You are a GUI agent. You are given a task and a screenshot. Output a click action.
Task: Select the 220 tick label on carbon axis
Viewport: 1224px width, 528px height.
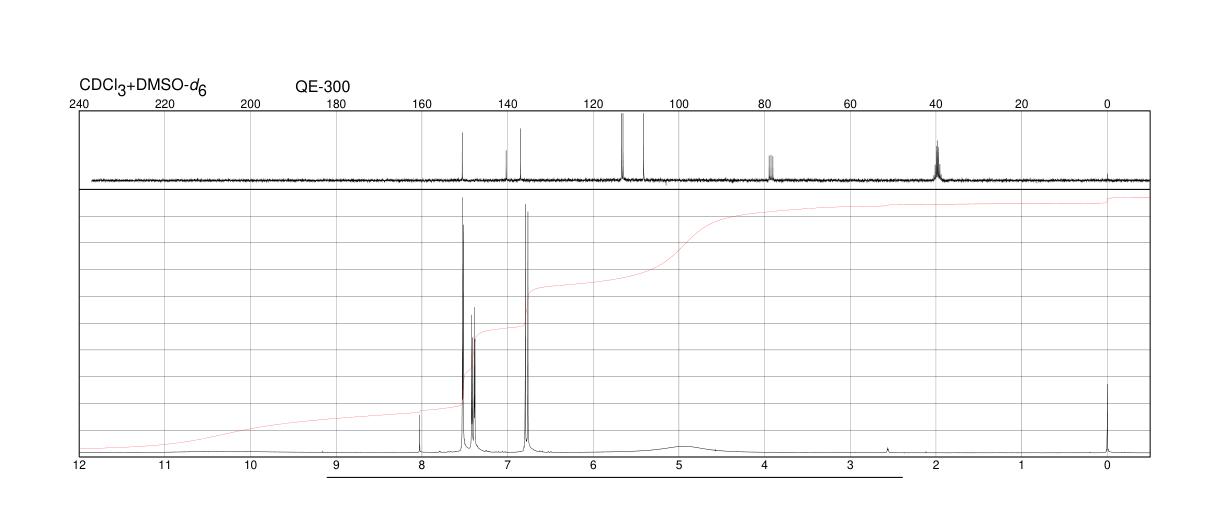[165, 104]
